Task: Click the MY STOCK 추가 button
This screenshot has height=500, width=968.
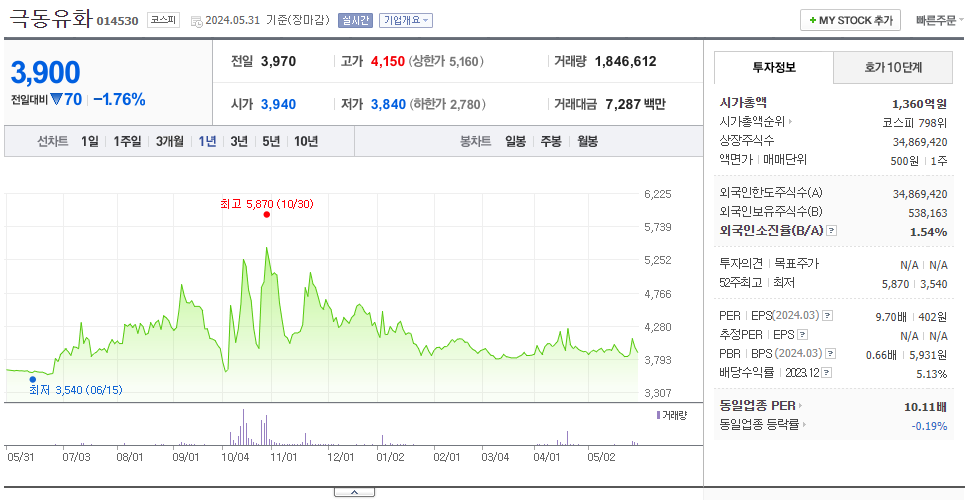Action: point(851,20)
